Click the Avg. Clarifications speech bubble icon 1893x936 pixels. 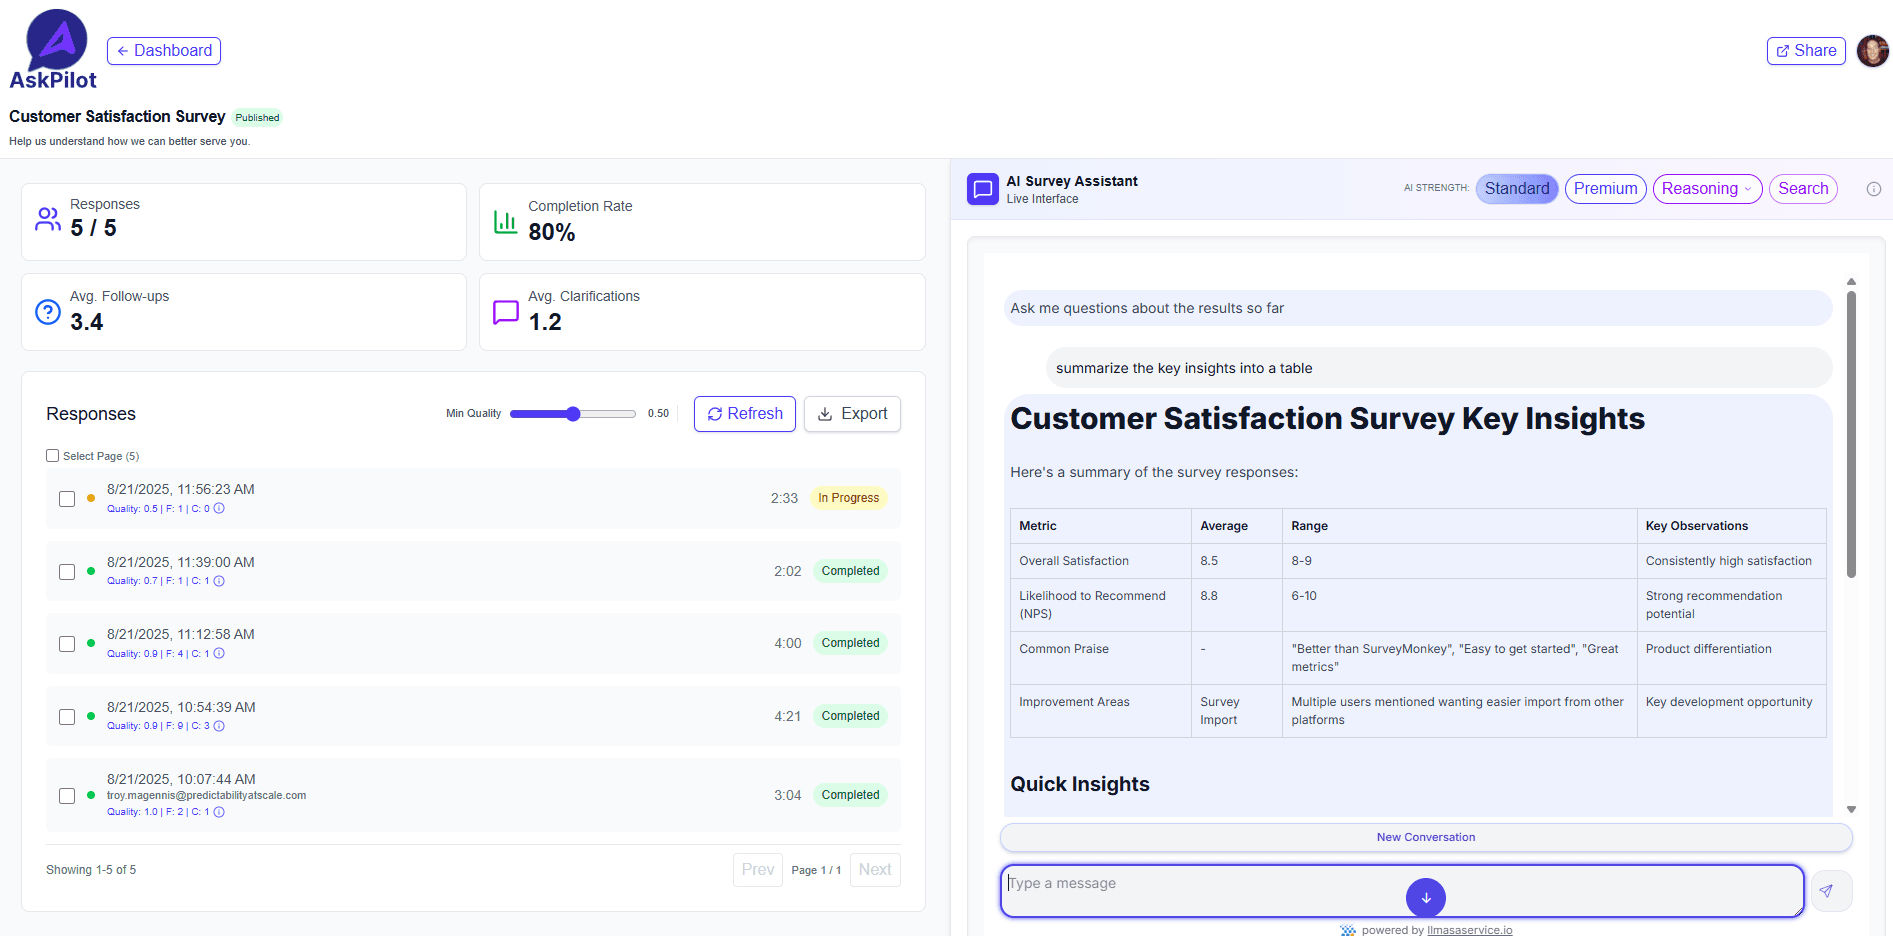[x=505, y=311]
